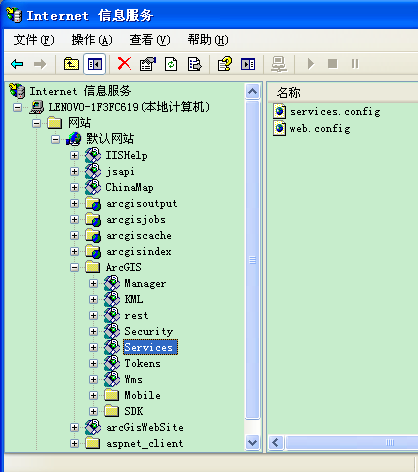418x472 pixels.
Task: Click the arcgisoutput folder icon
Action: (x=93, y=203)
